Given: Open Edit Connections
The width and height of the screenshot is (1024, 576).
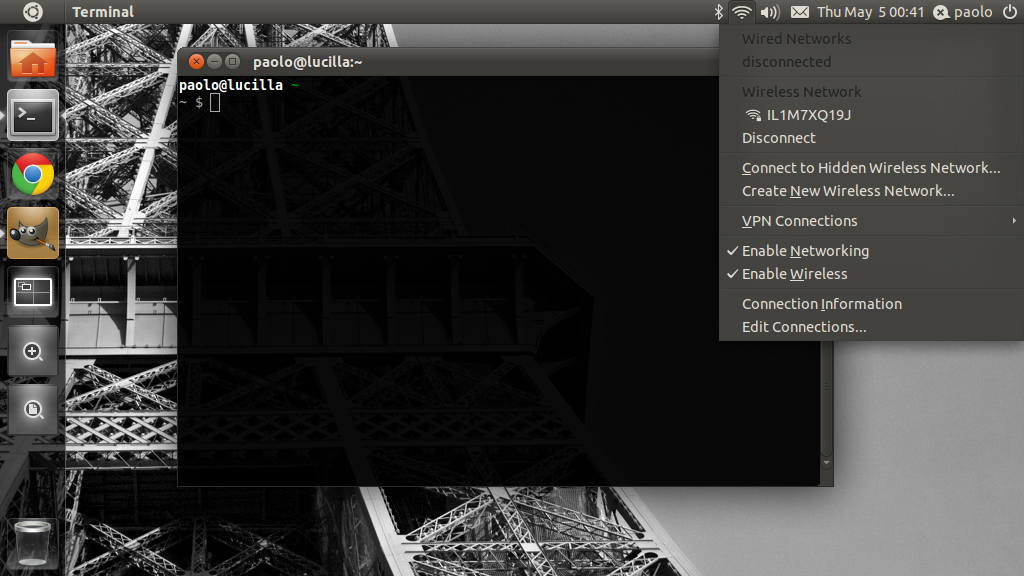Looking at the screenshot, I should click(x=871, y=327).
